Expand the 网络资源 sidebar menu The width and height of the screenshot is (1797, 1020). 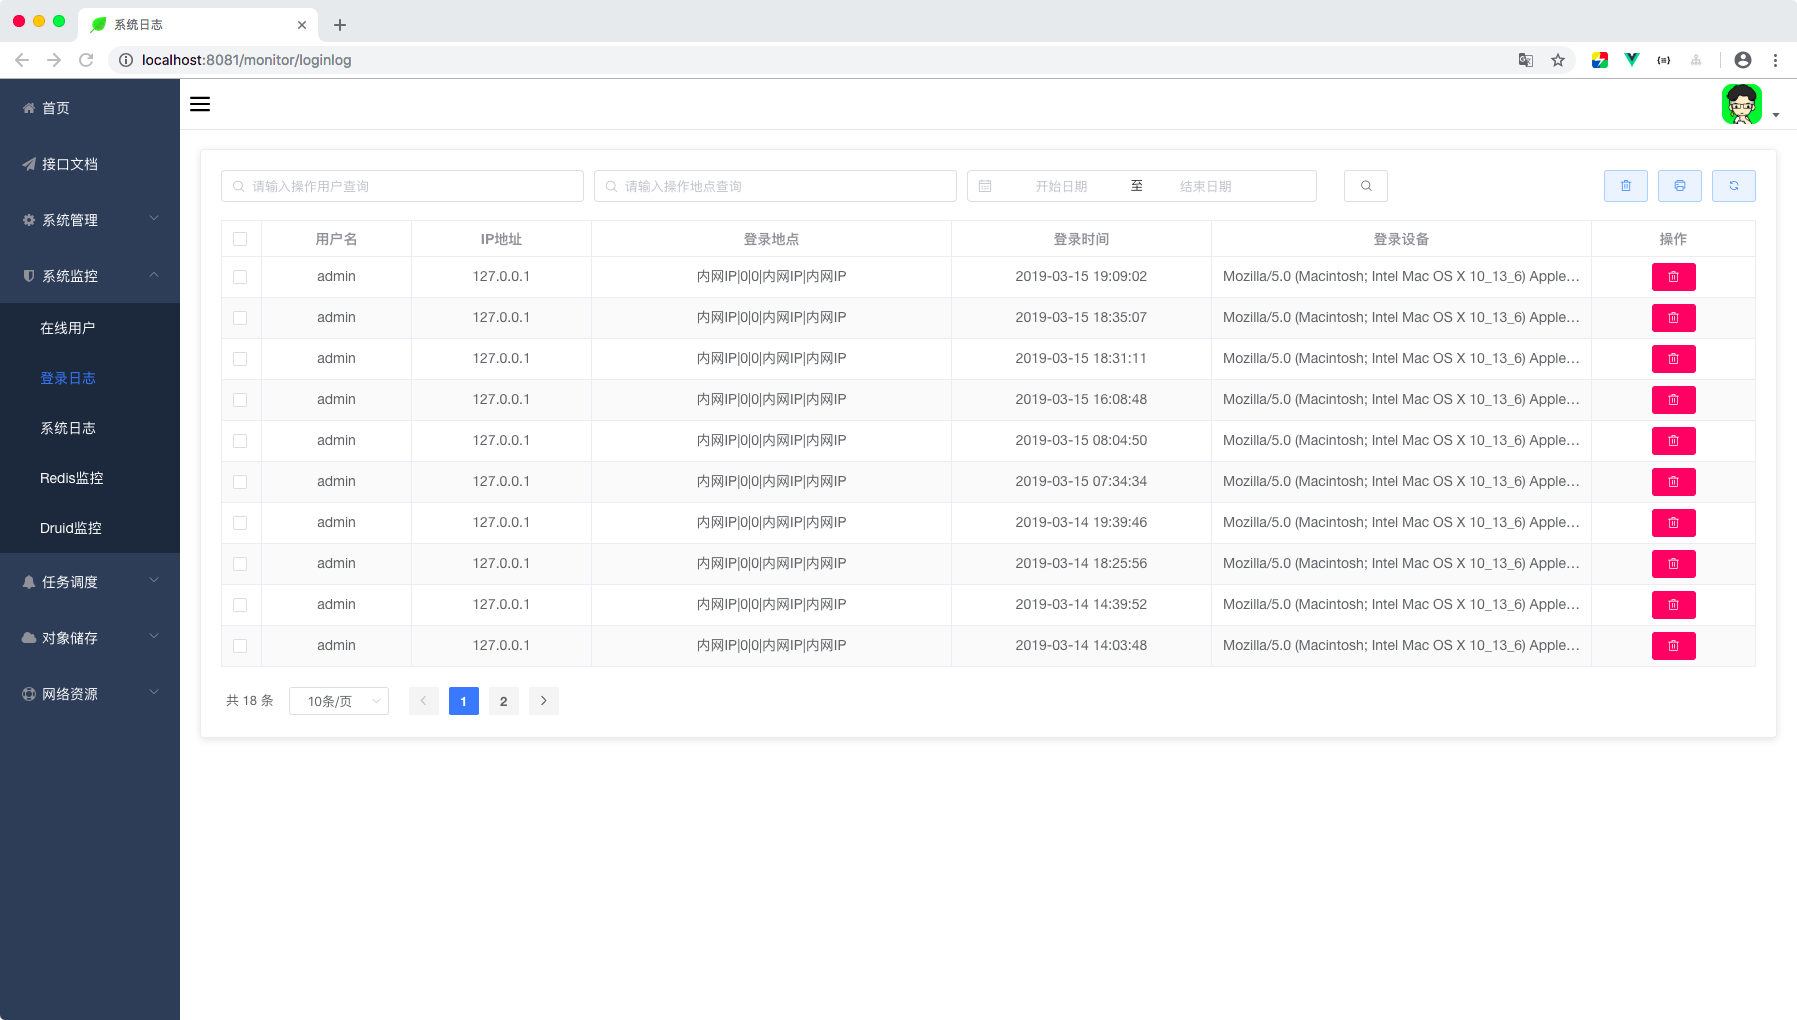[90, 694]
